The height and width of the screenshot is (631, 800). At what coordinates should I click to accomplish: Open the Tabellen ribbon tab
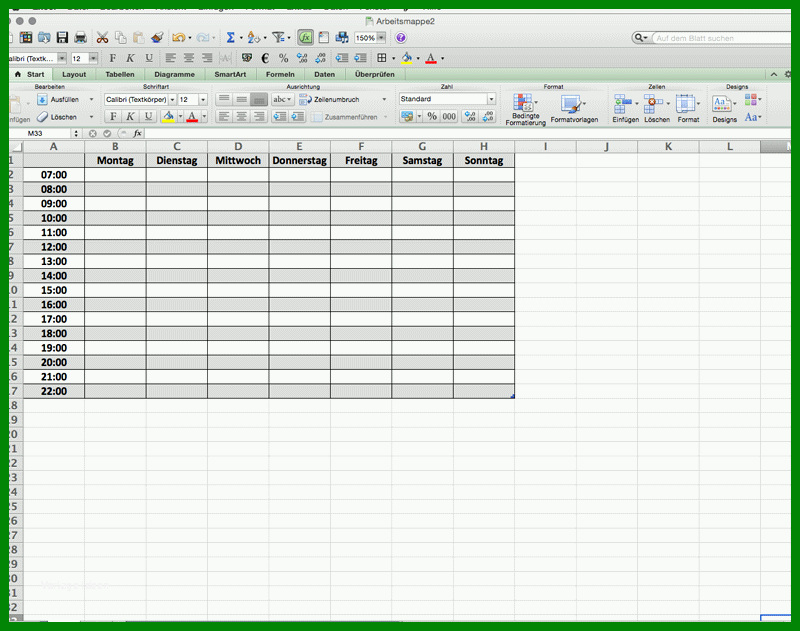click(x=120, y=74)
